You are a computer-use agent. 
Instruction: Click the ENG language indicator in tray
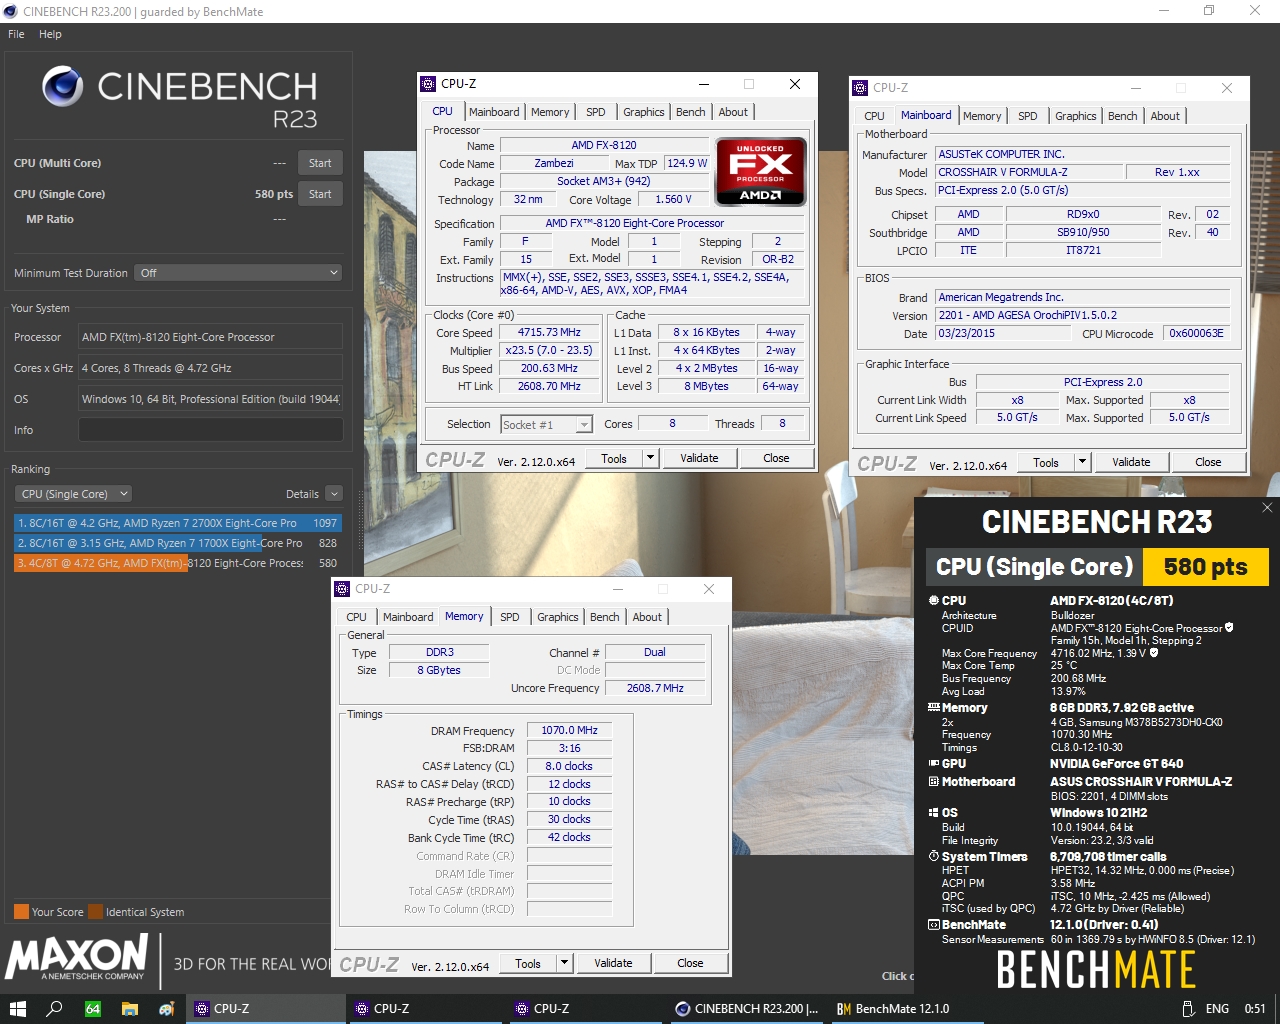[1217, 1009]
